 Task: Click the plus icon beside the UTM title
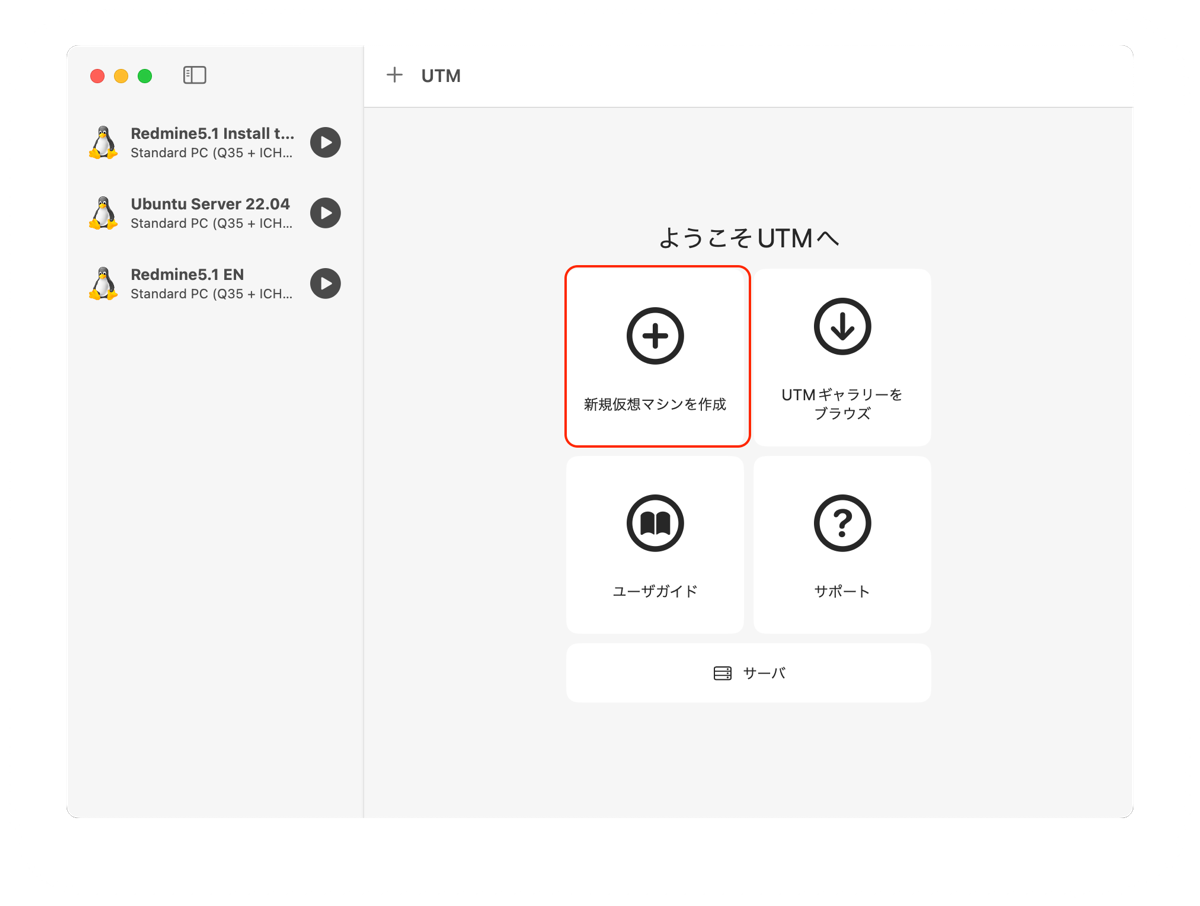tap(395, 75)
